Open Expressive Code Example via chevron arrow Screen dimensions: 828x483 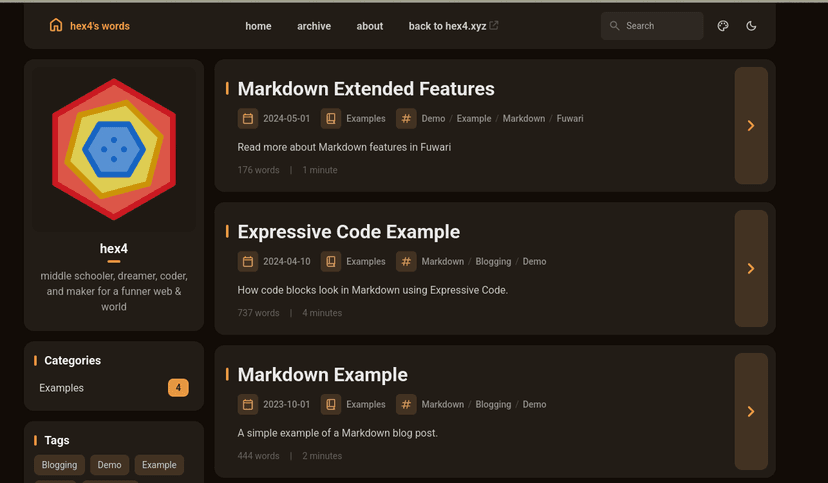[751, 268]
